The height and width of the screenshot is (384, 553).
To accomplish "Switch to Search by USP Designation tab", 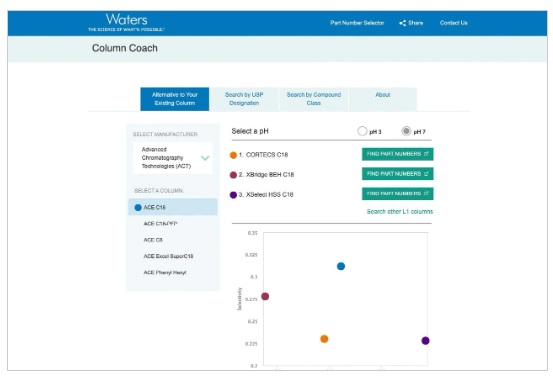I will pos(244,99).
